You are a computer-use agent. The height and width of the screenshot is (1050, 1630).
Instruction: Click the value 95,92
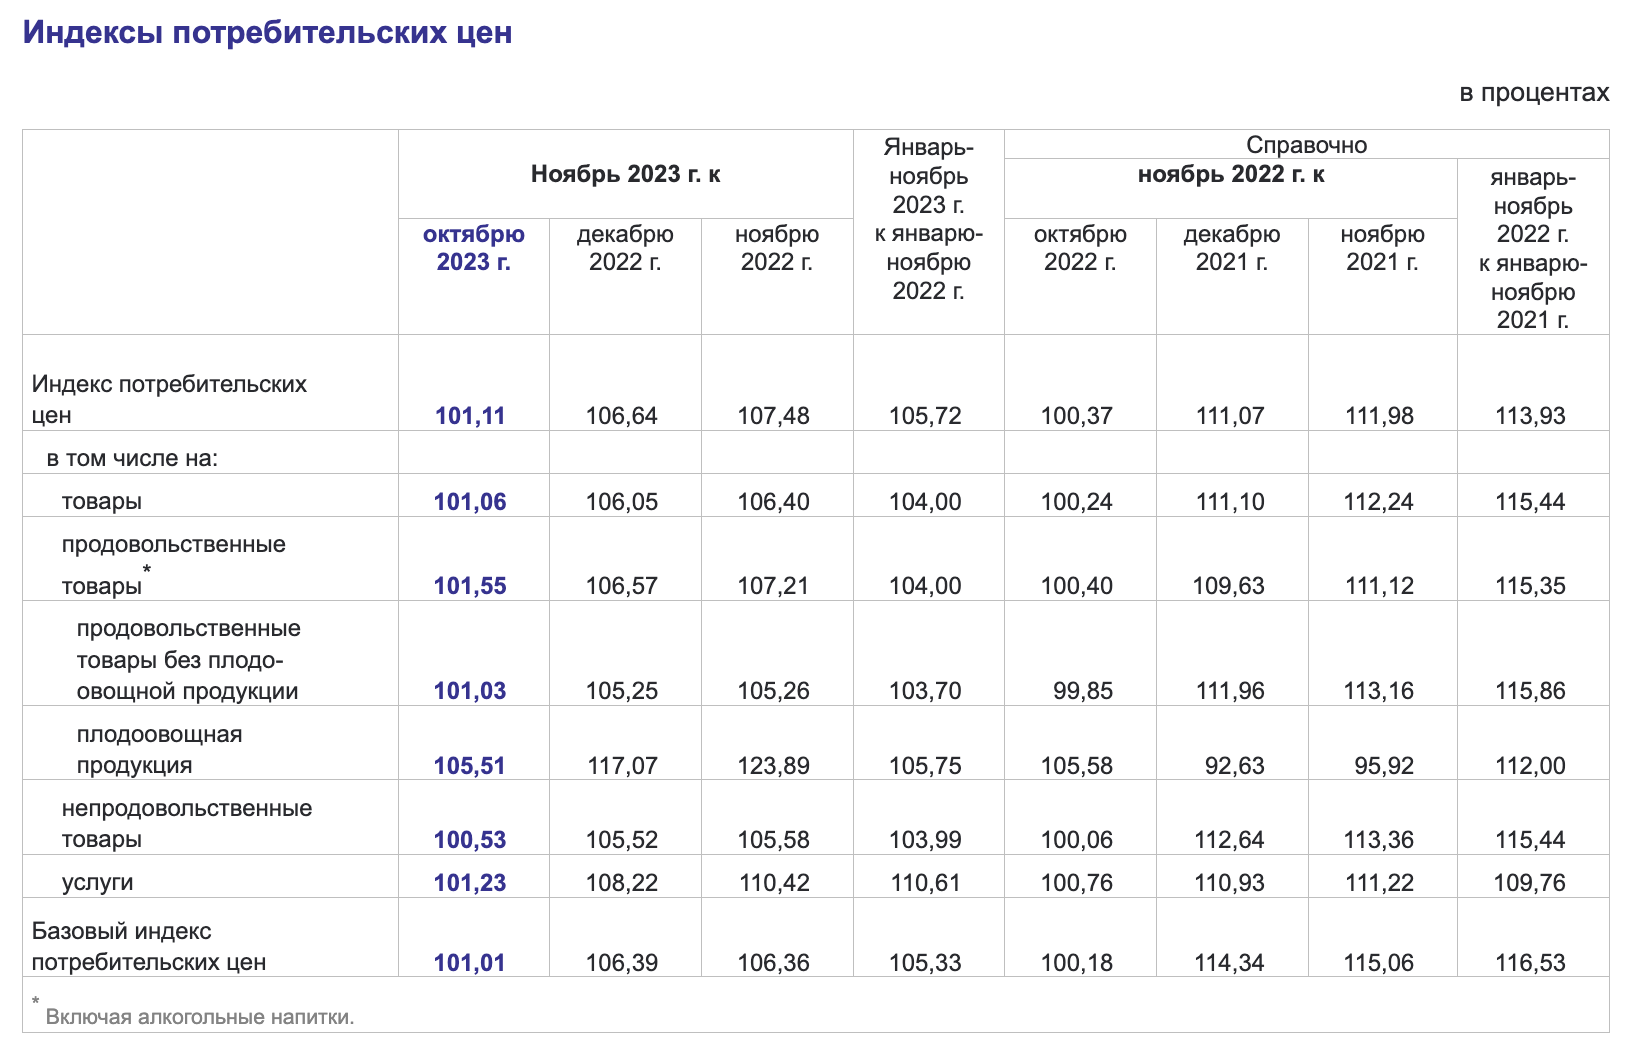[1384, 766]
